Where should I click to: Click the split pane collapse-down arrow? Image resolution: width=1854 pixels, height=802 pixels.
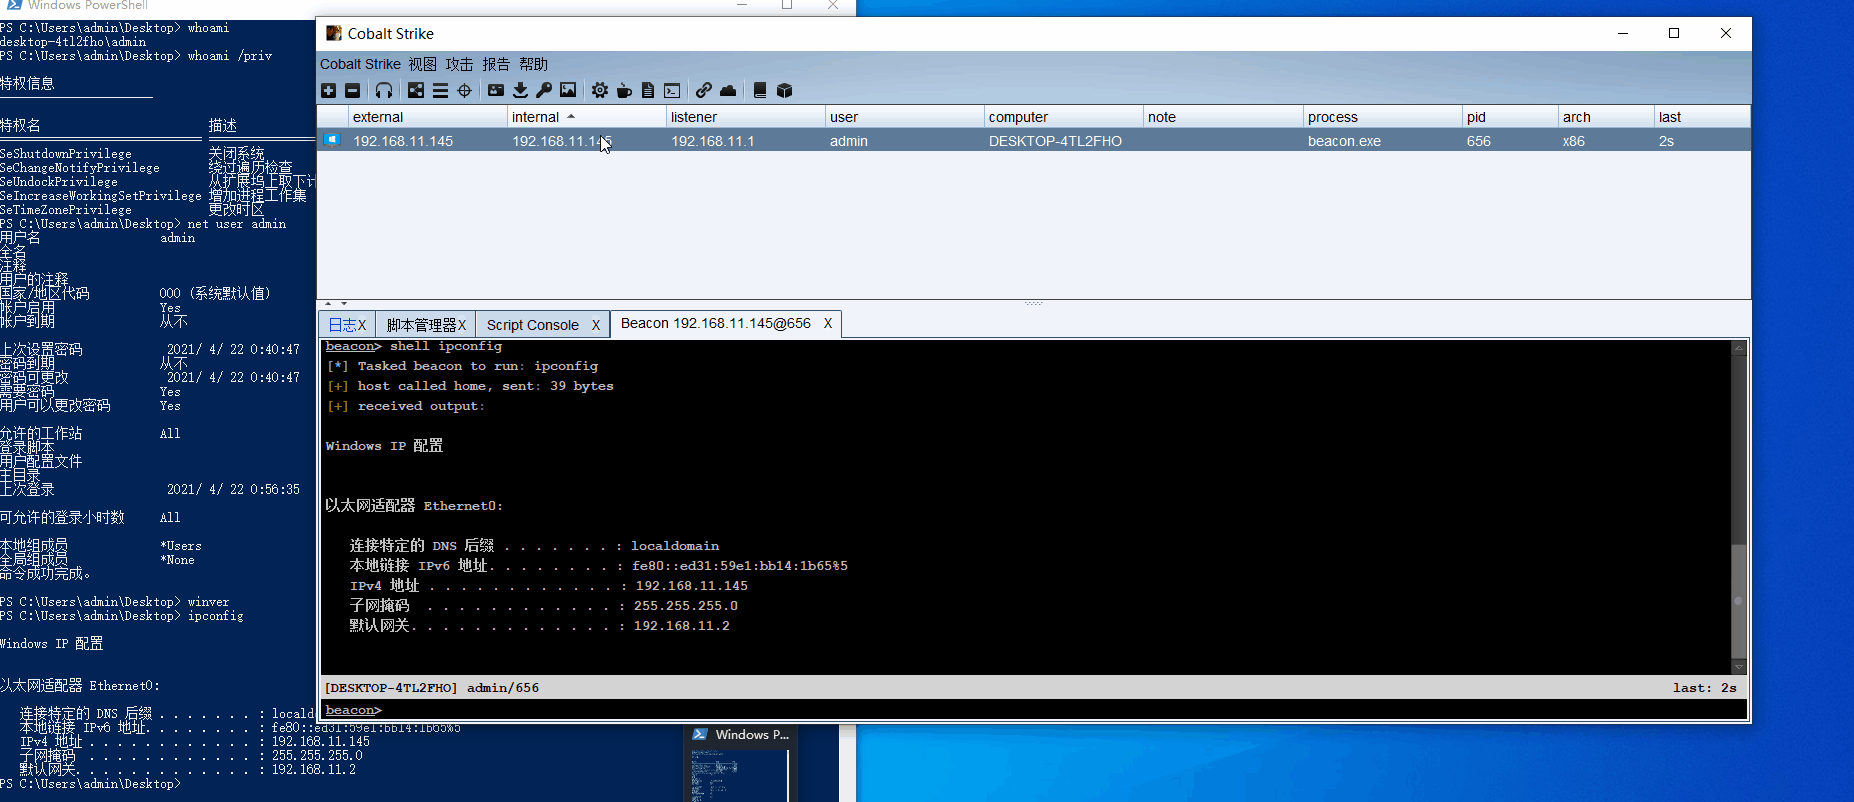343,303
